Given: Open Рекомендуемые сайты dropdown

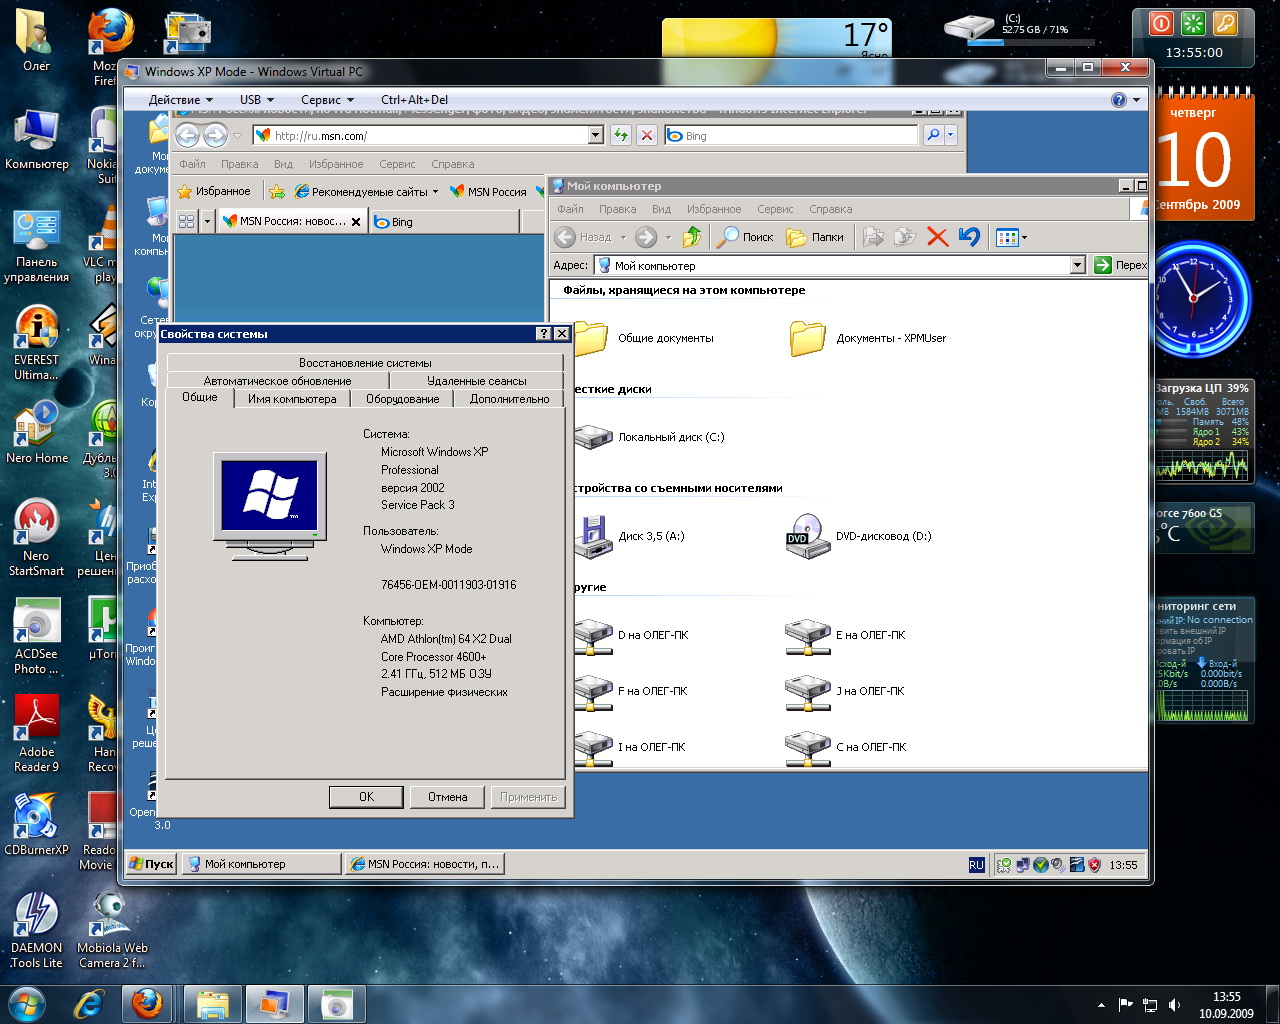Looking at the screenshot, I should pyautogui.click(x=368, y=191).
